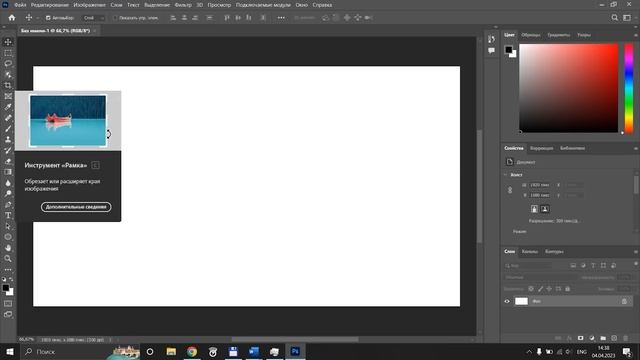Screen dimensions: 640x360
Task: Open the History panel icon
Action: pyautogui.click(x=491, y=39)
